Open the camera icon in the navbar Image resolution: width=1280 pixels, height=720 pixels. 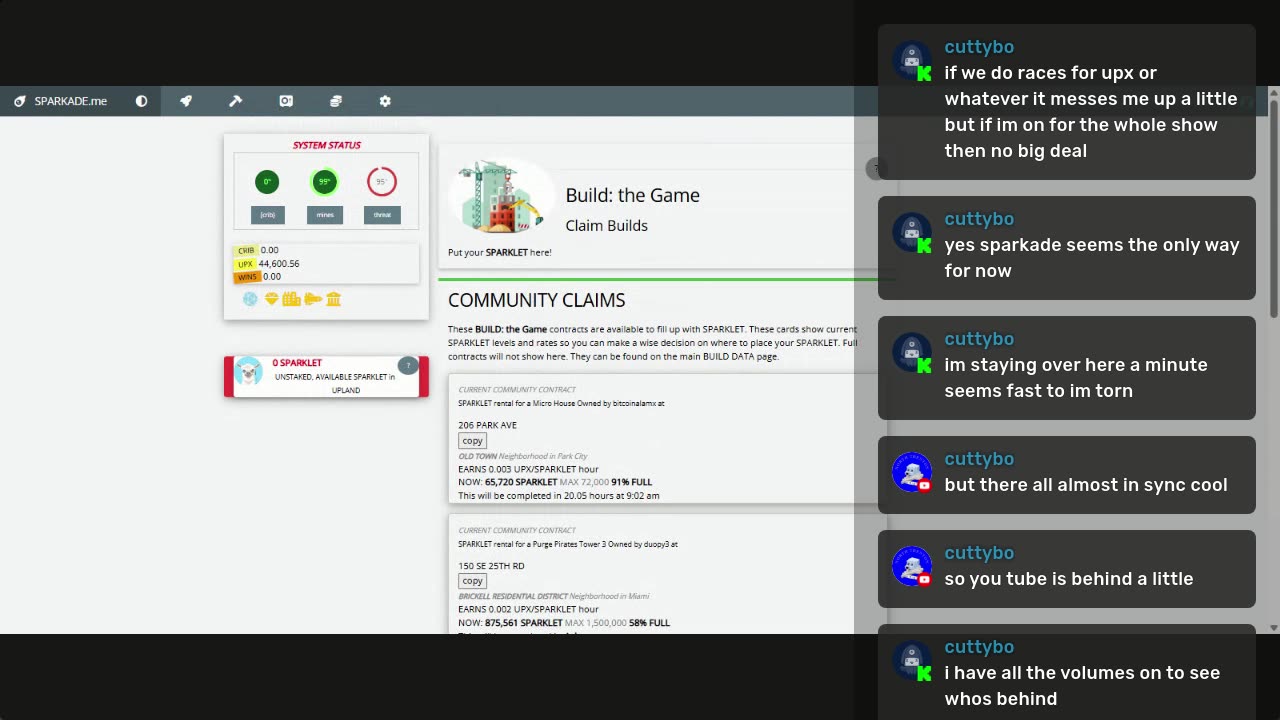click(285, 101)
